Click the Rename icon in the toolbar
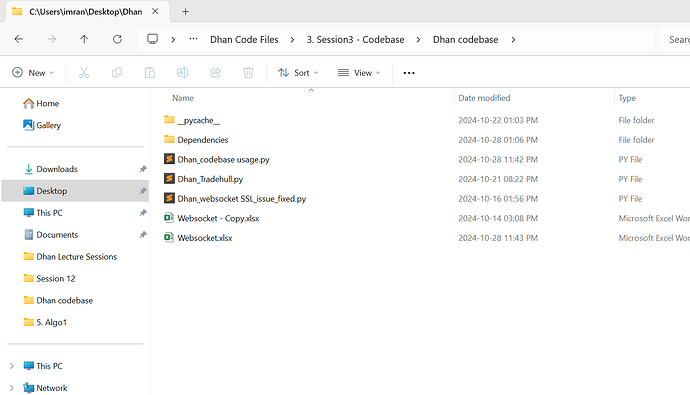This screenshot has height=395, width=690. 182,73
